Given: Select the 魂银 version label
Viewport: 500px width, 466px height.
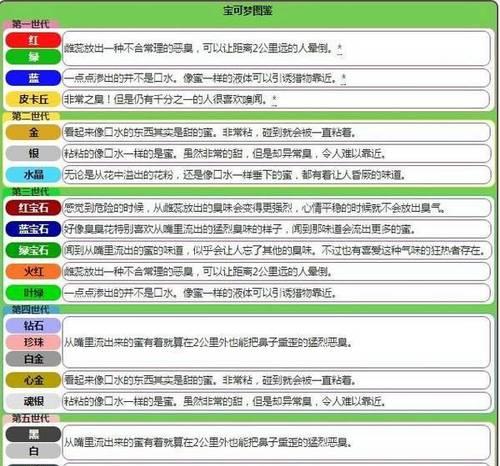Looking at the screenshot, I should 33,401.
